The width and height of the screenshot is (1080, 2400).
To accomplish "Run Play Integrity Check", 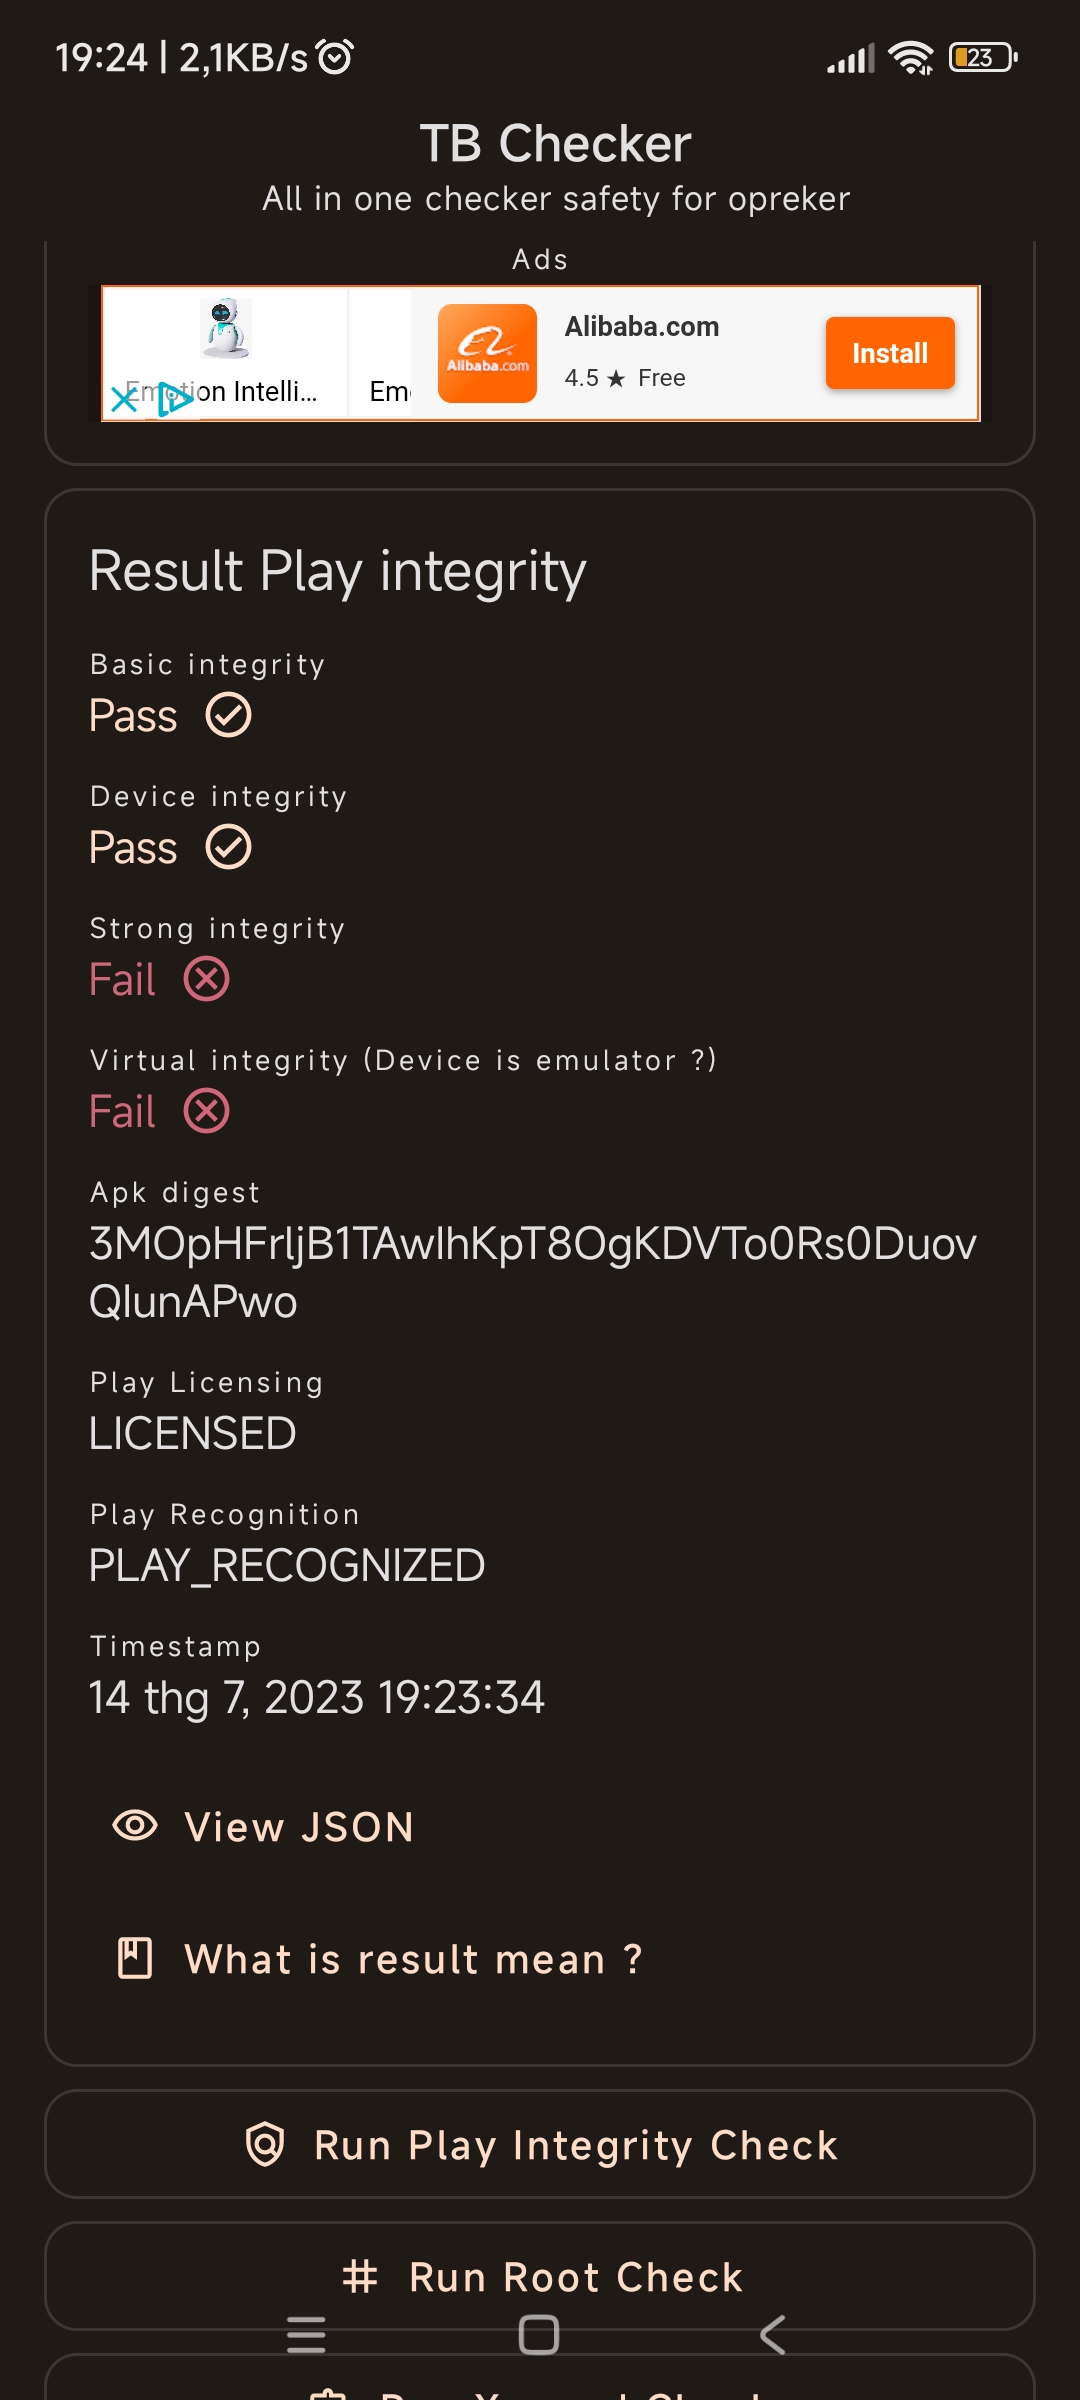I will [x=540, y=2144].
